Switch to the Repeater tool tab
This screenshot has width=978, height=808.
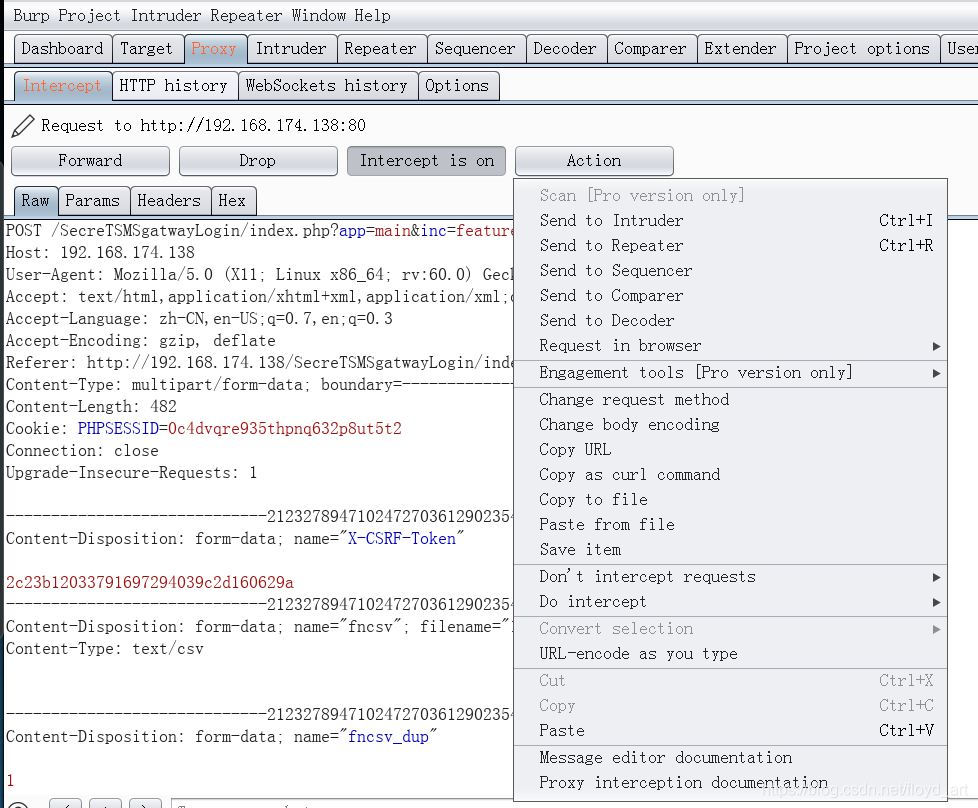380,49
